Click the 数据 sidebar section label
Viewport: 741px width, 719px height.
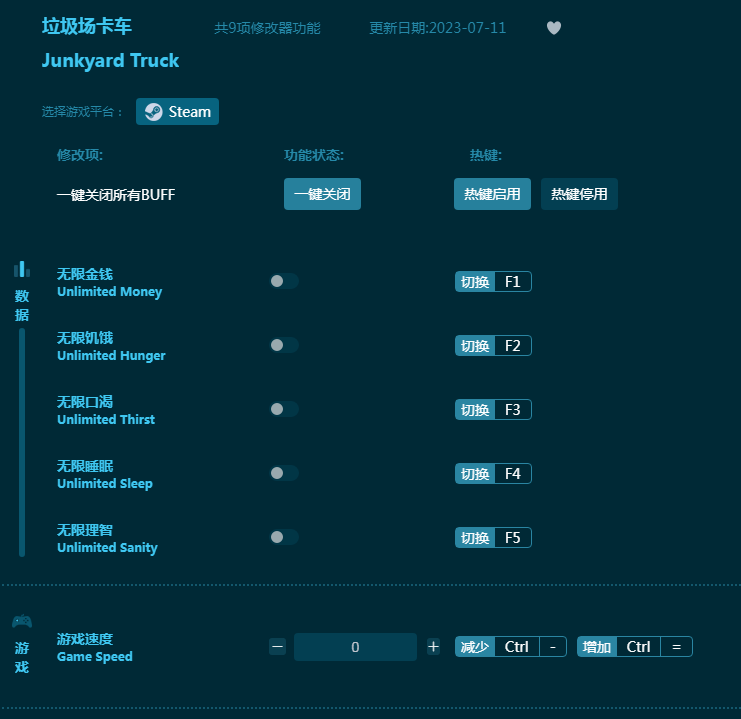[22, 305]
